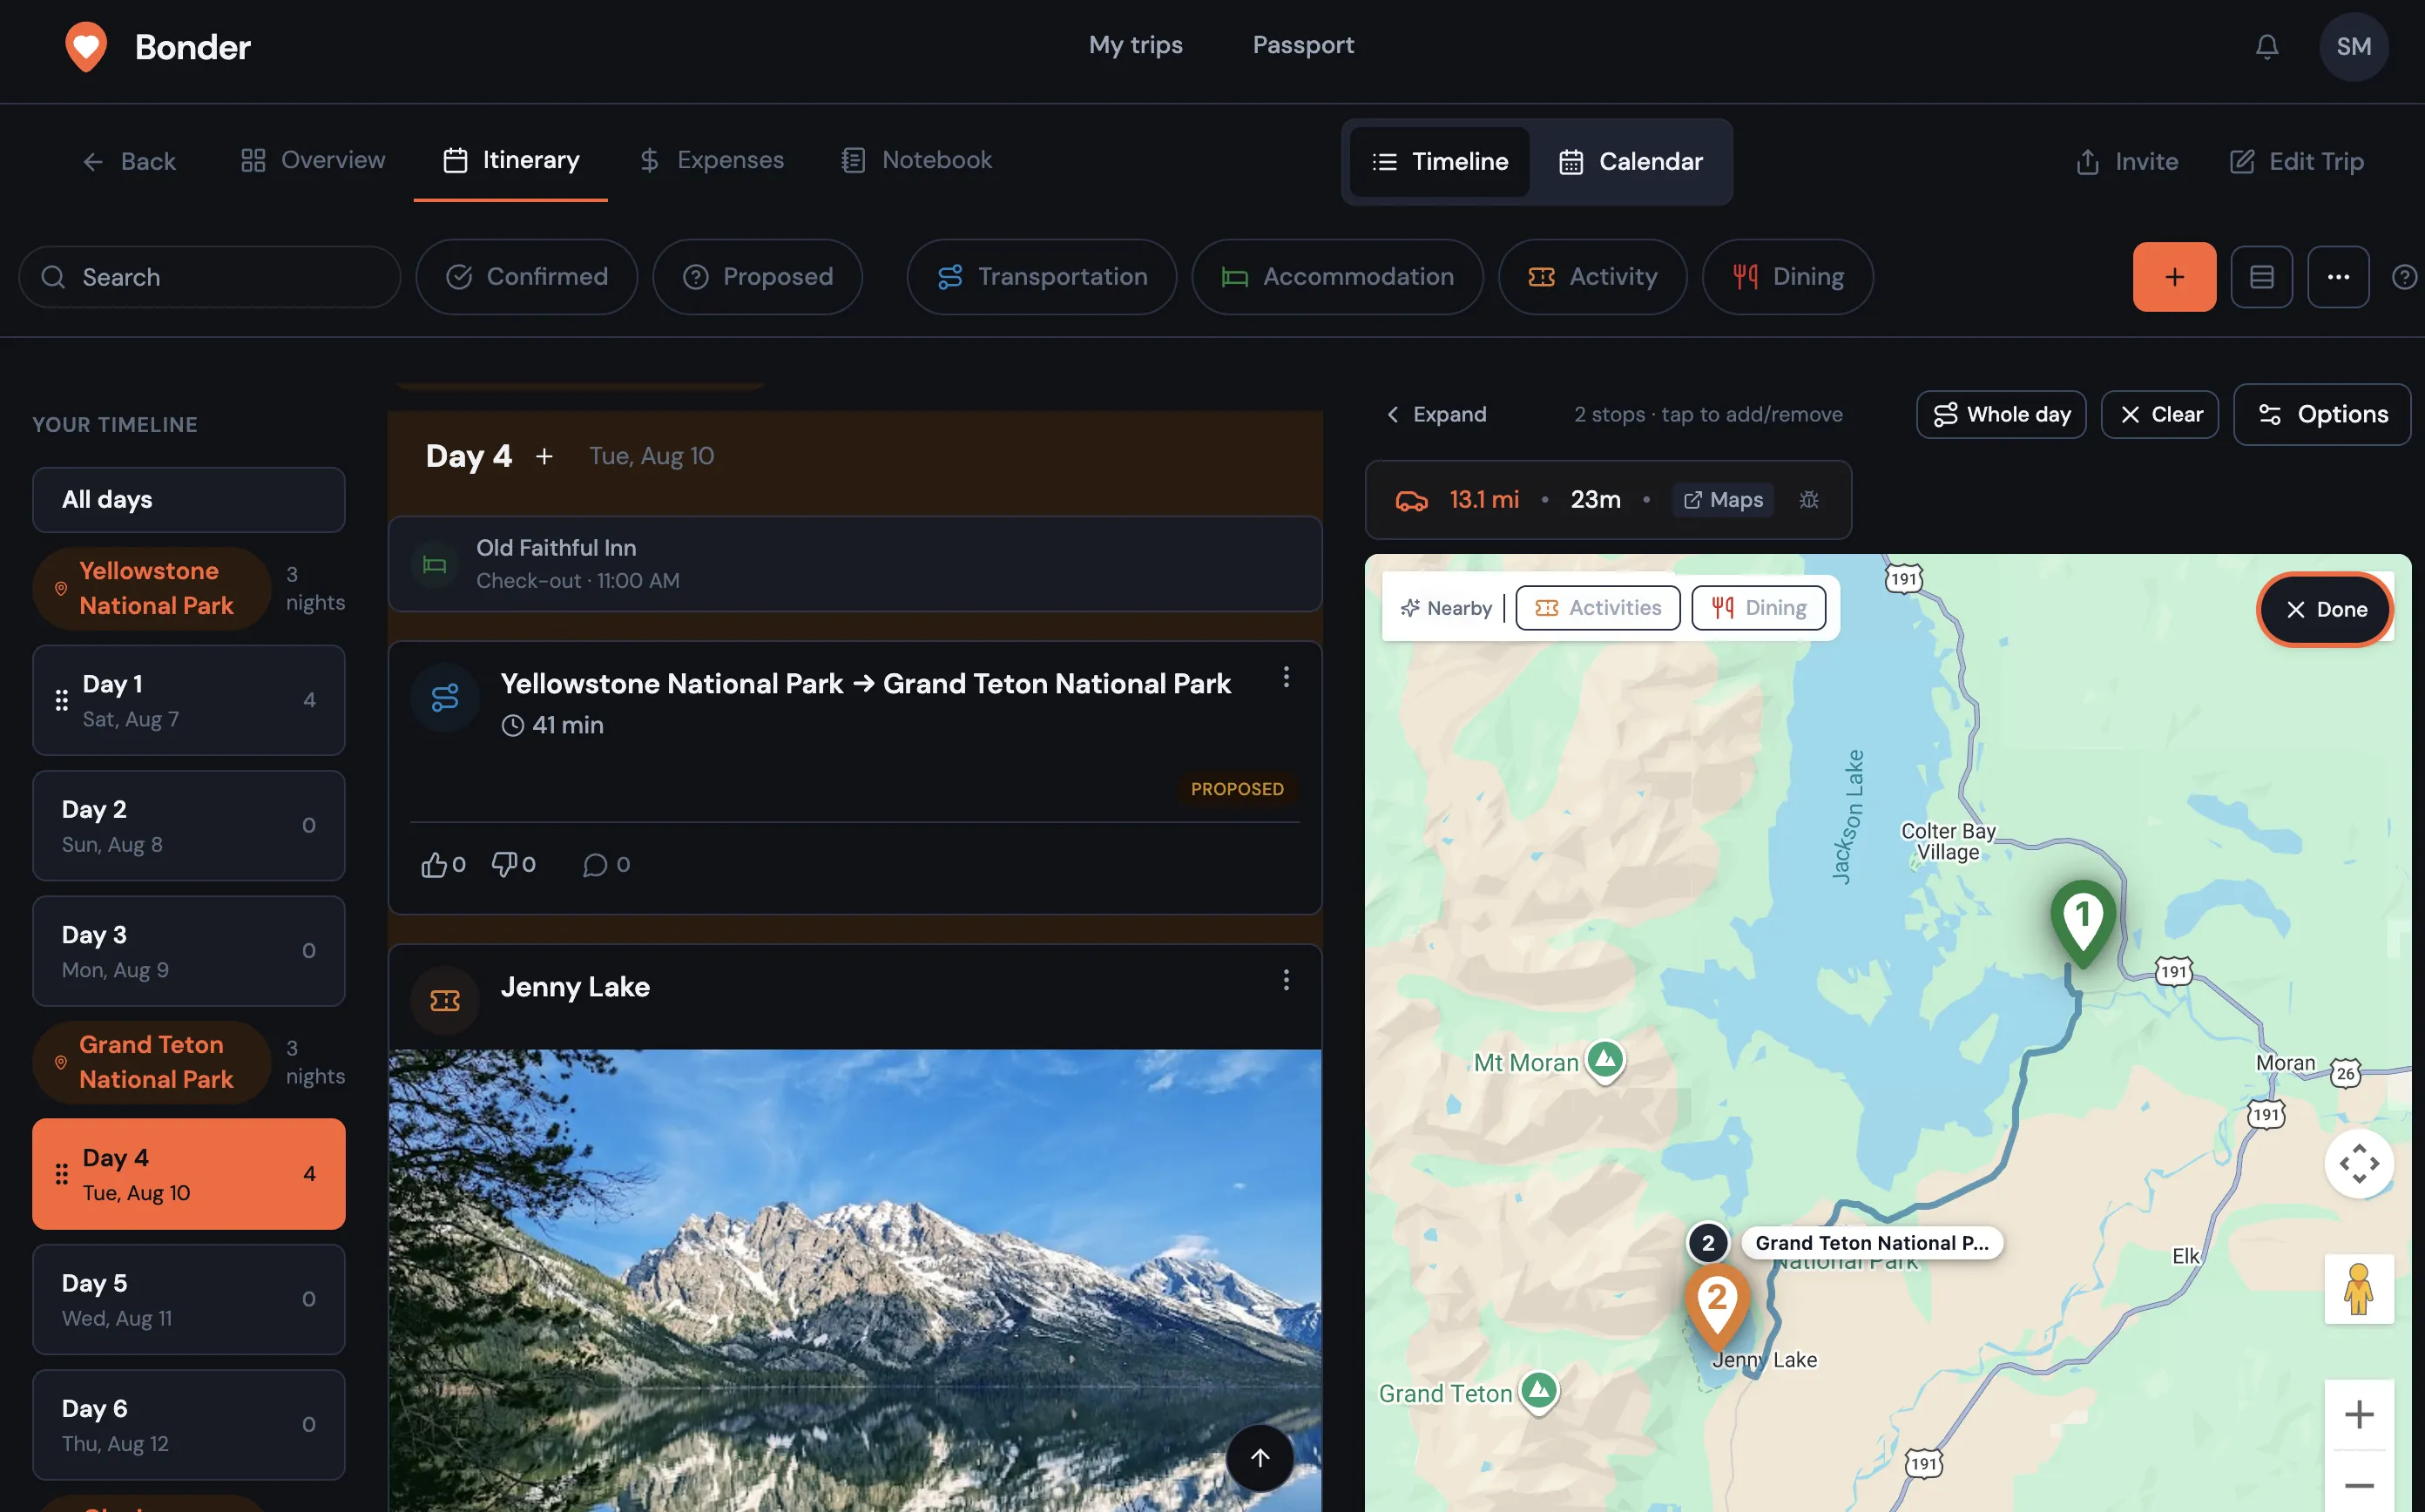2425x1512 pixels.
Task: Open the Overview tab
Action: [313, 160]
